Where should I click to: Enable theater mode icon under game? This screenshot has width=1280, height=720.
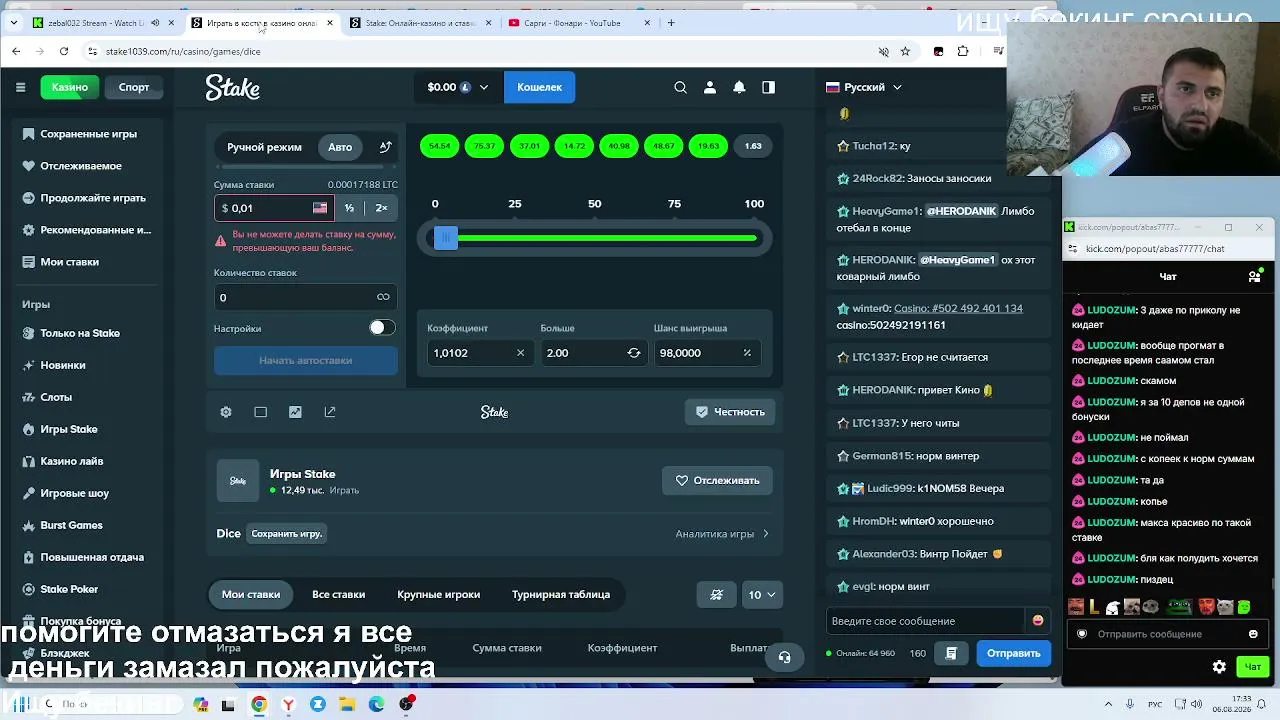260,412
